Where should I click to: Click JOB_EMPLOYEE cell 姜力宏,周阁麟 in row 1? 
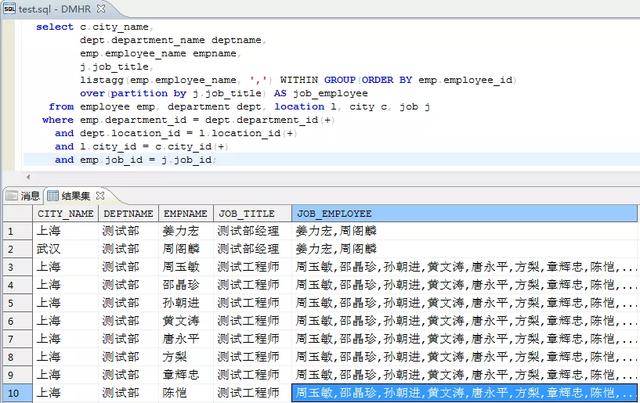coord(464,231)
